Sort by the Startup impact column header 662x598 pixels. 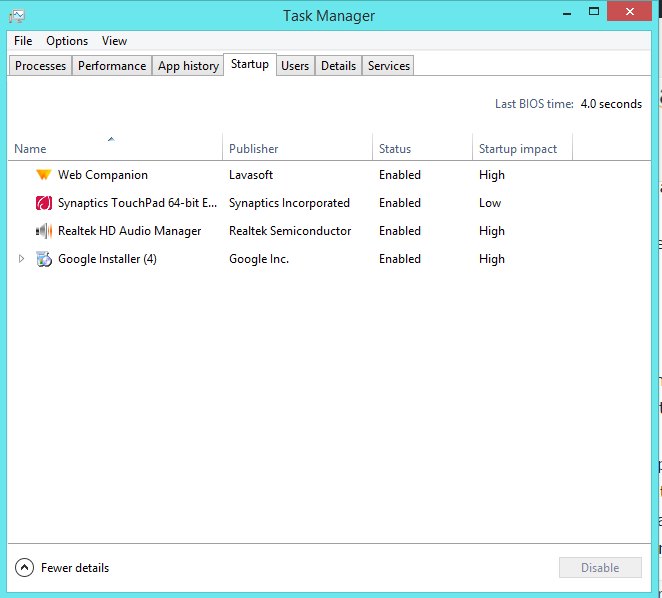click(x=522, y=149)
